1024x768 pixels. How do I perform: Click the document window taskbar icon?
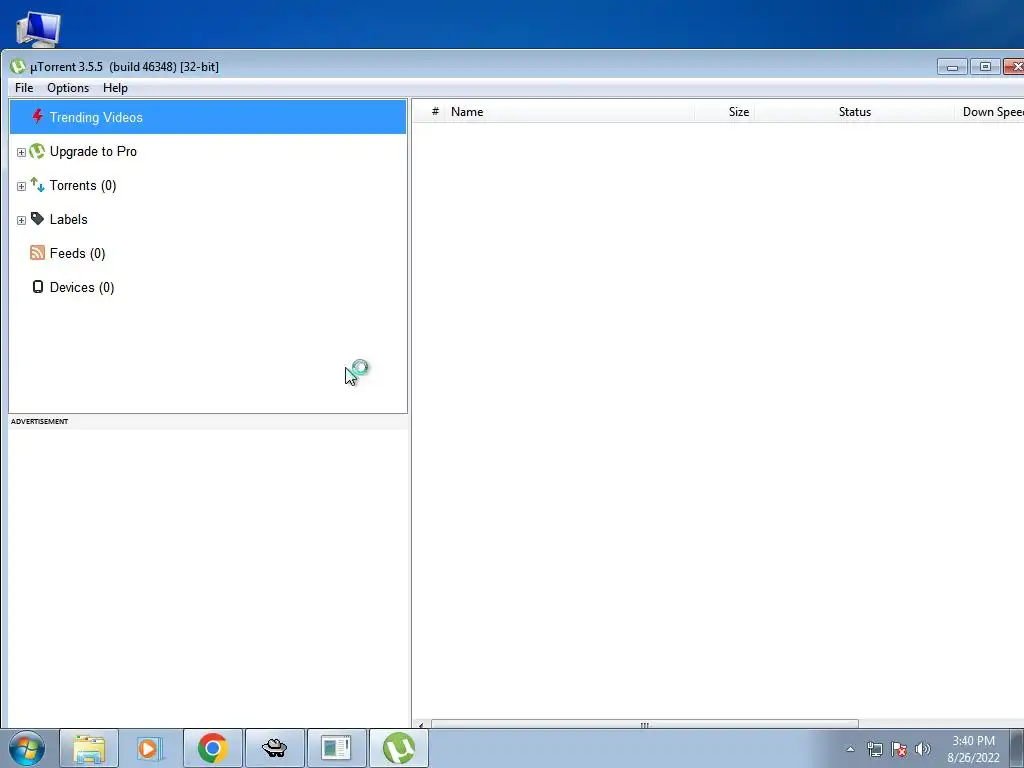[x=336, y=748]
